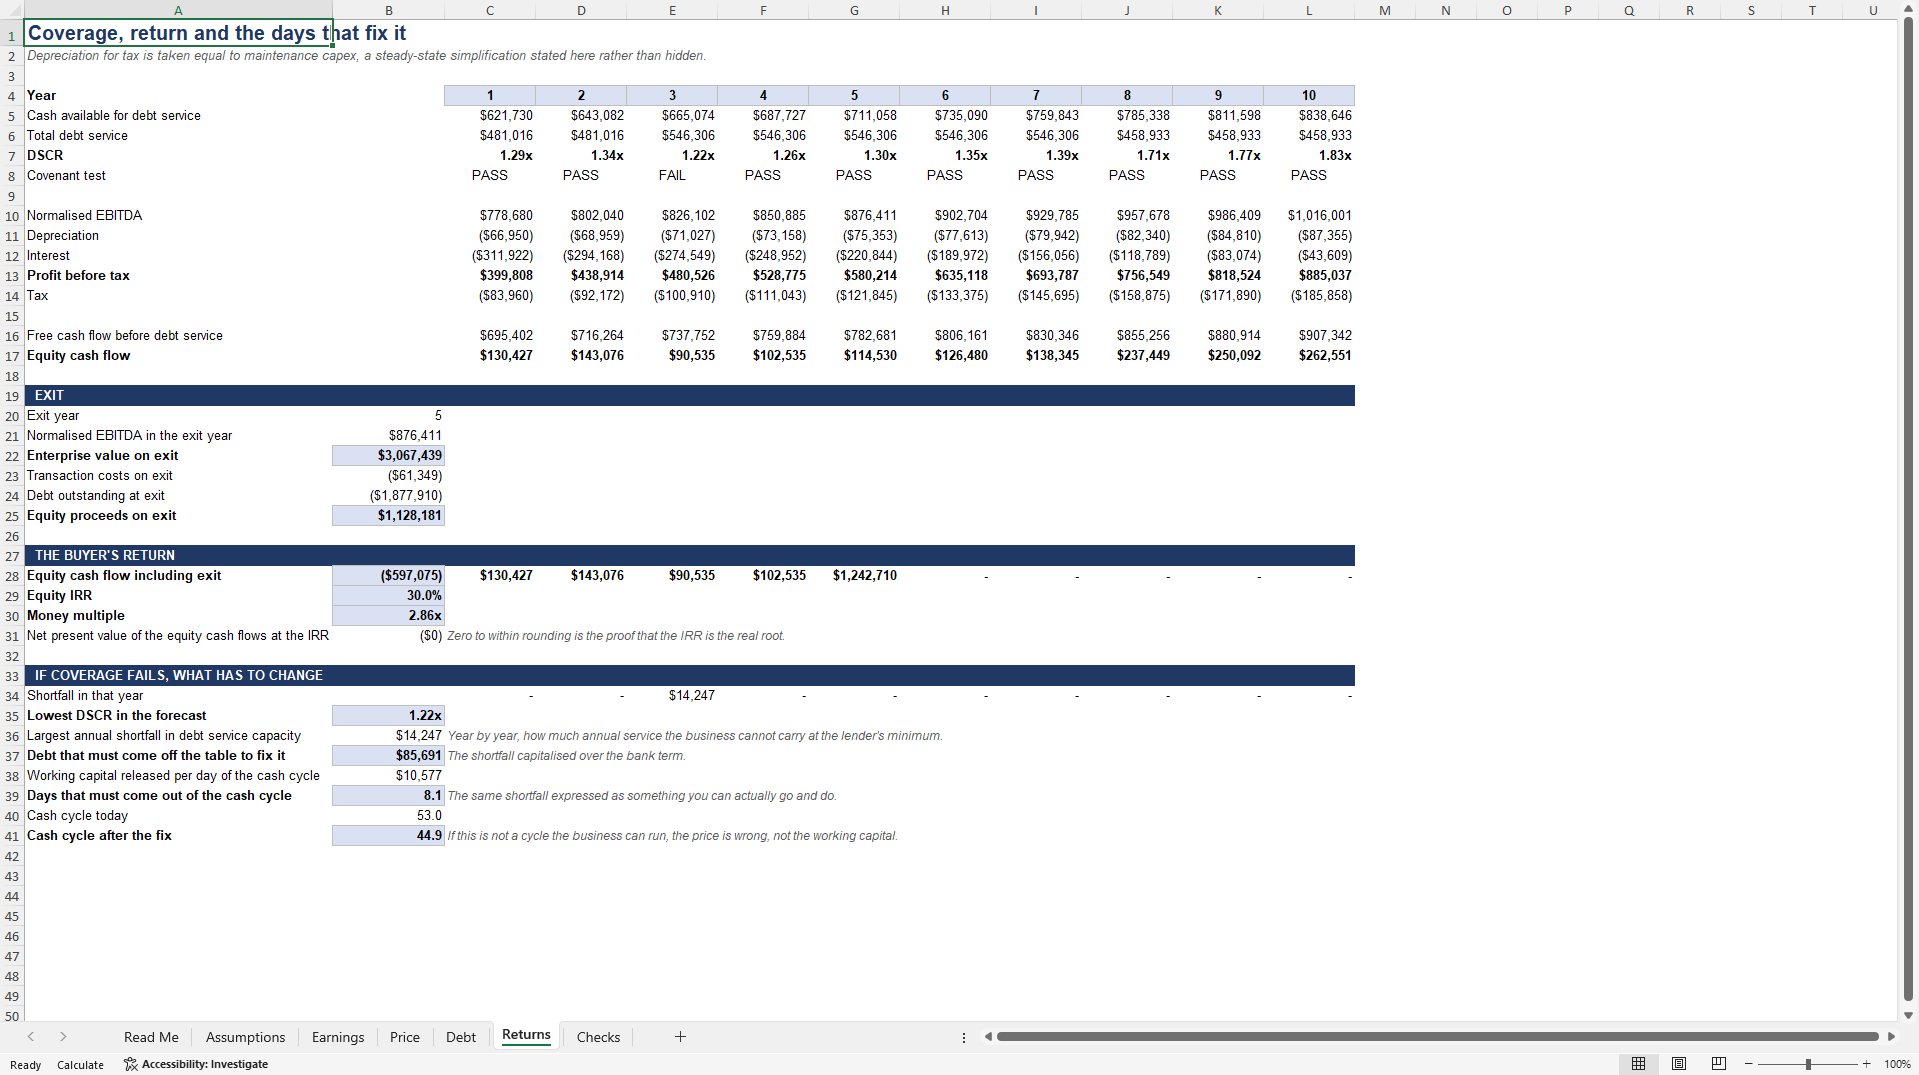Open the Checks sheet tab
Viewport: 1919px width, 1075px height.
[x=598, y=1037]
